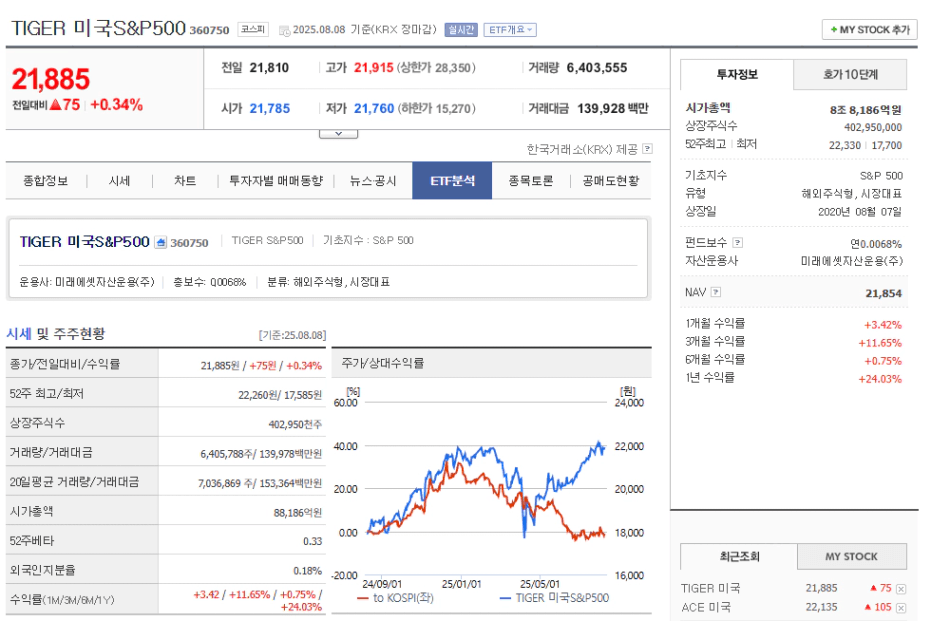Switch to 호가10단계 tab

(850, 74)
